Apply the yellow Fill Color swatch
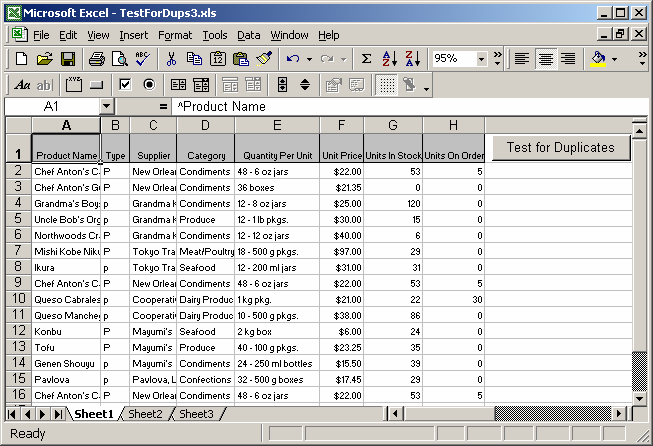Screen dimensions: 653x446 (x=598, y=59)
